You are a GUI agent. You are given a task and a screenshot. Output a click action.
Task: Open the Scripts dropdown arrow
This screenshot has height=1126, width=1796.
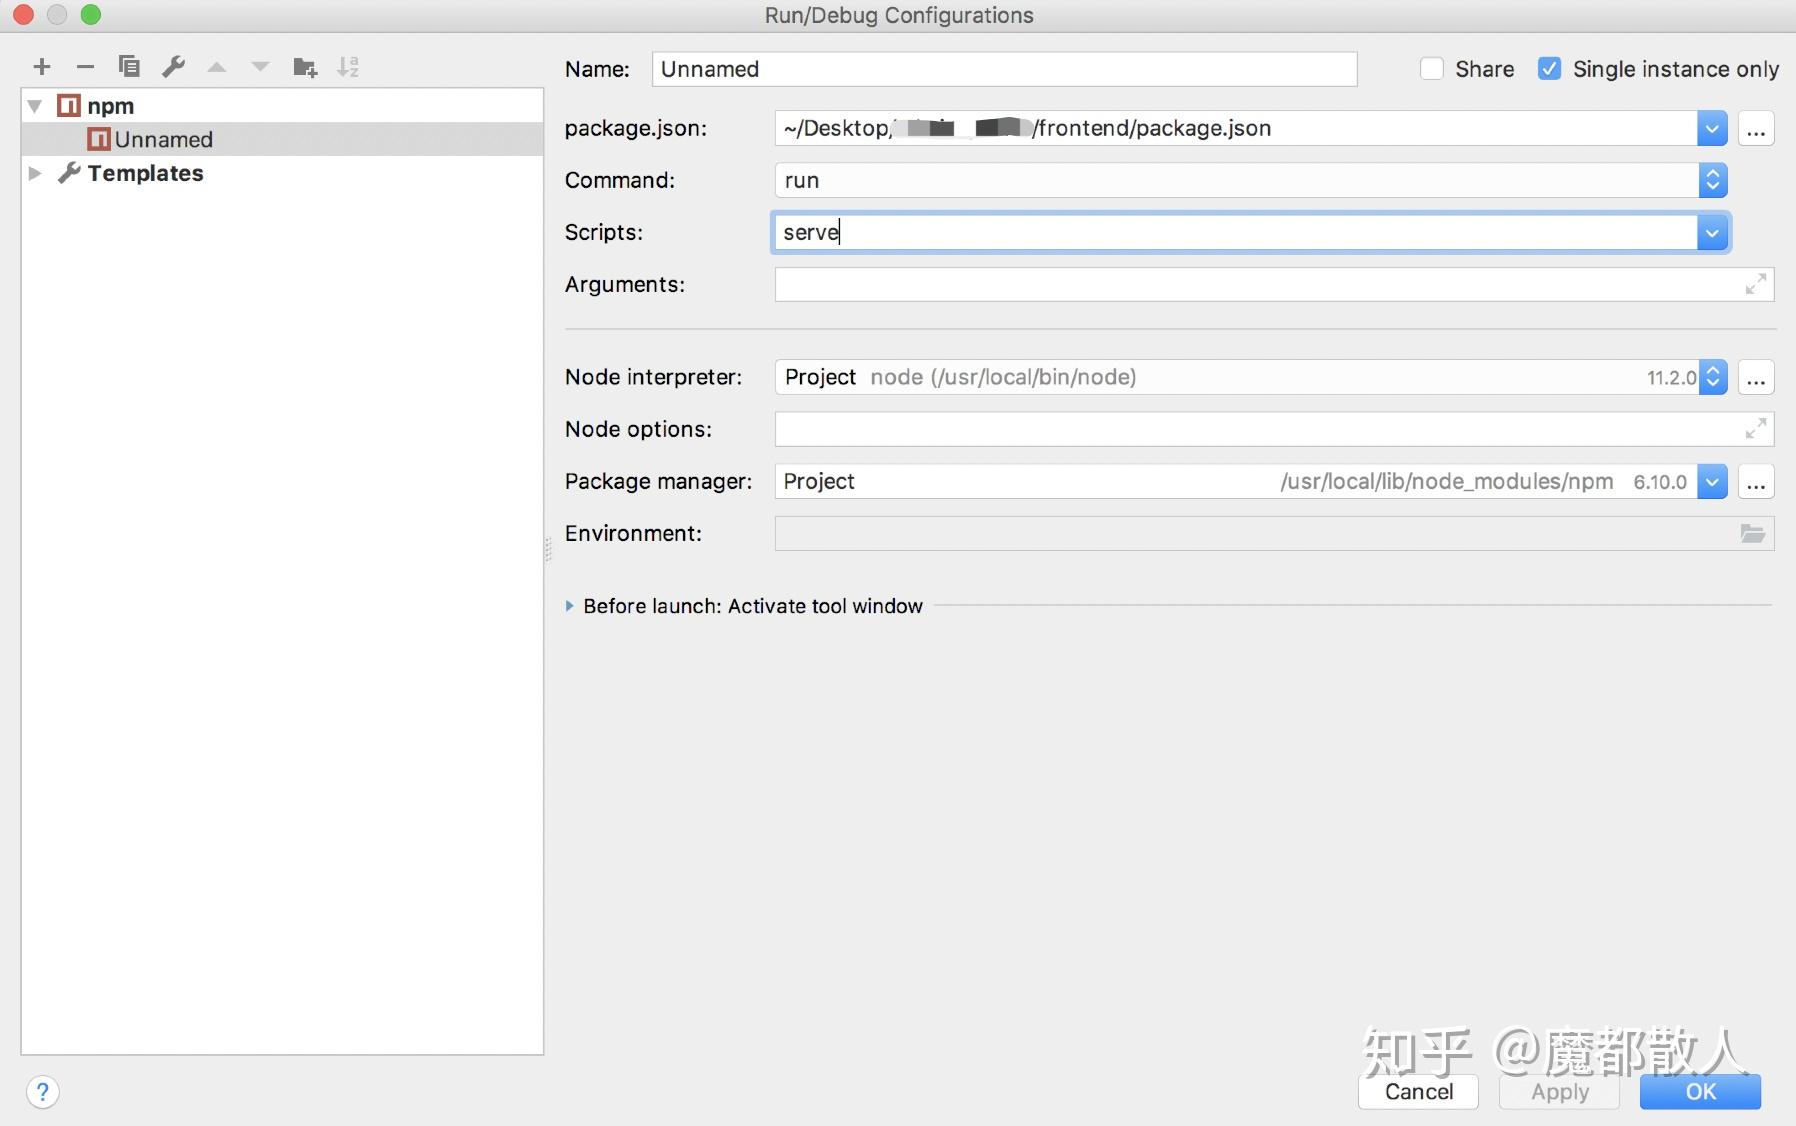pyautogui.click(x=1712, y=232)
